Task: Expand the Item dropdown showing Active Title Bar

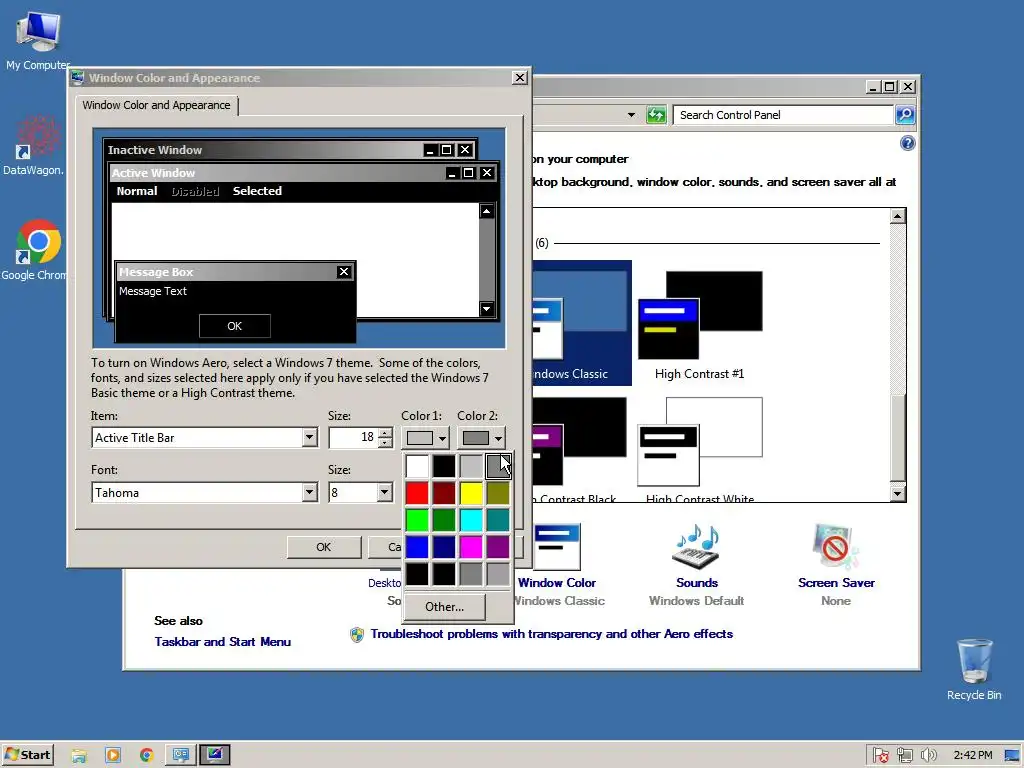Action: [x=310, y=438]
